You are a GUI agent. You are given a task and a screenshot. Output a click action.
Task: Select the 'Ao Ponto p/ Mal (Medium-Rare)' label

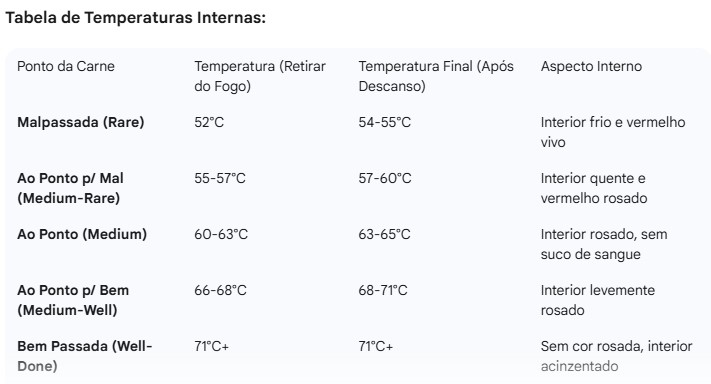[x=70, y=188]
